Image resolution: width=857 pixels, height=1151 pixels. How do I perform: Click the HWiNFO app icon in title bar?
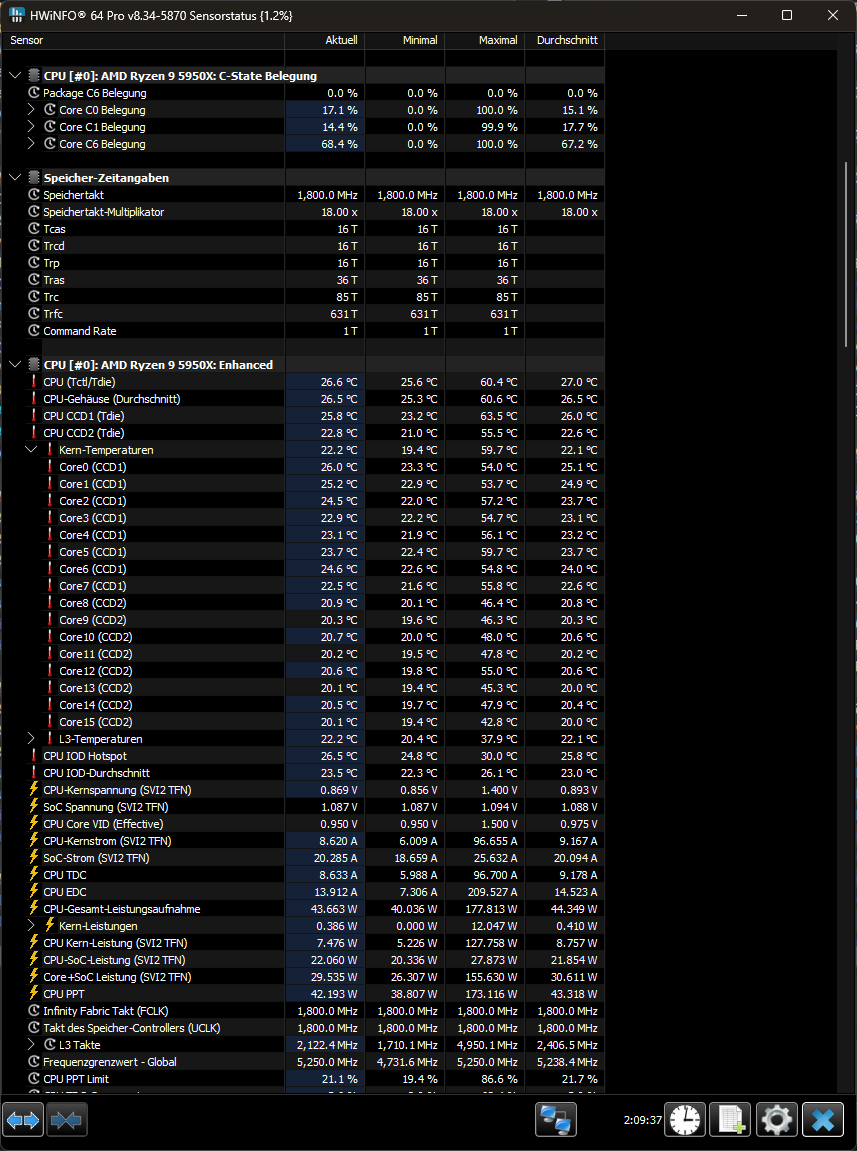click(x=17, y=15)
